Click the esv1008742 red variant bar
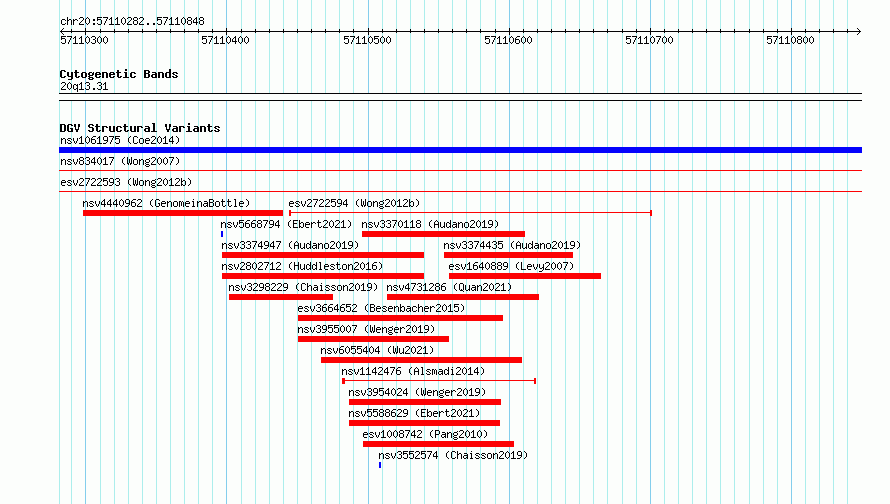This screenshot has height=504, width=890. tap(439, 444)
